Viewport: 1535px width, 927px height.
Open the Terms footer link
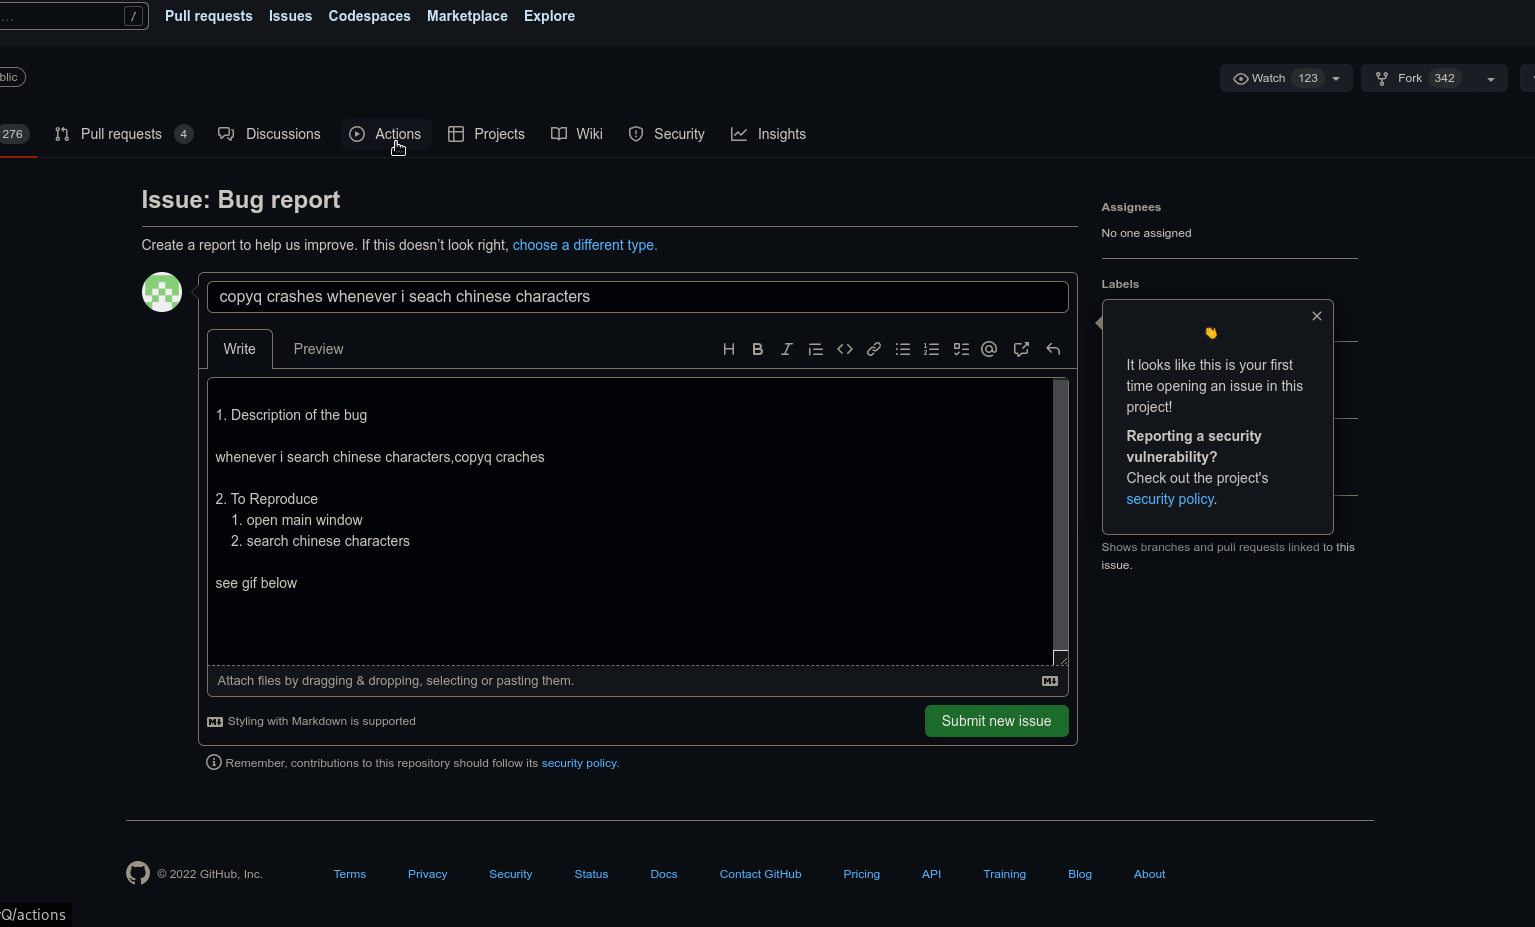click(x=350, y=874)
